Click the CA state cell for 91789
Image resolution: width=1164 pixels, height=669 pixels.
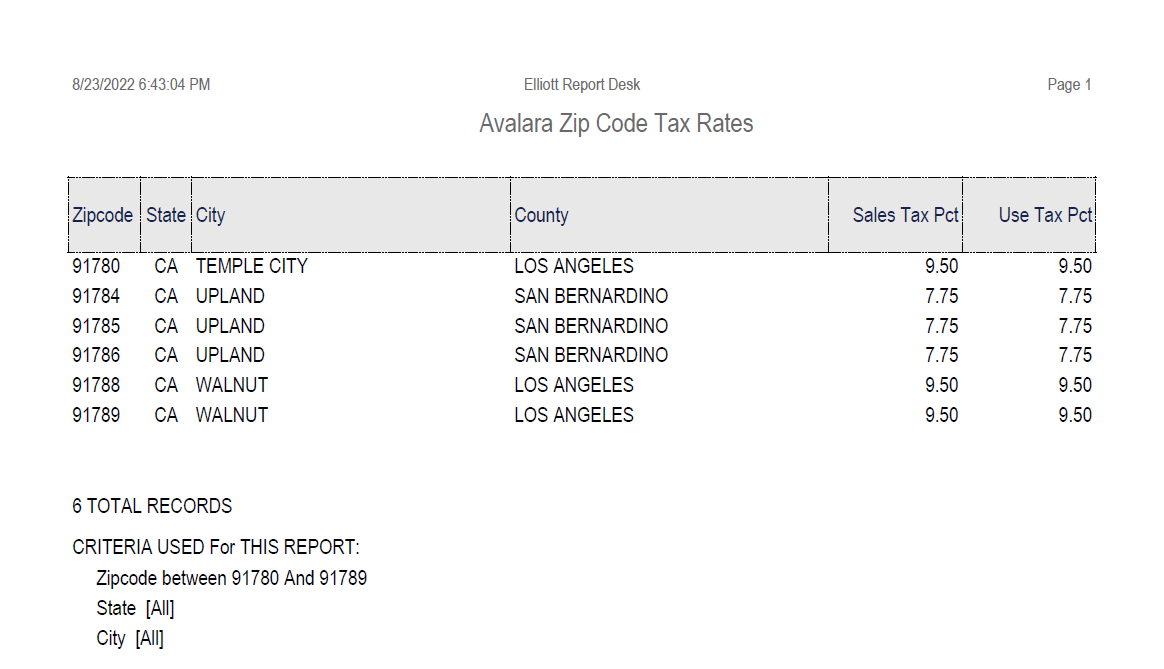click(166, 415)
